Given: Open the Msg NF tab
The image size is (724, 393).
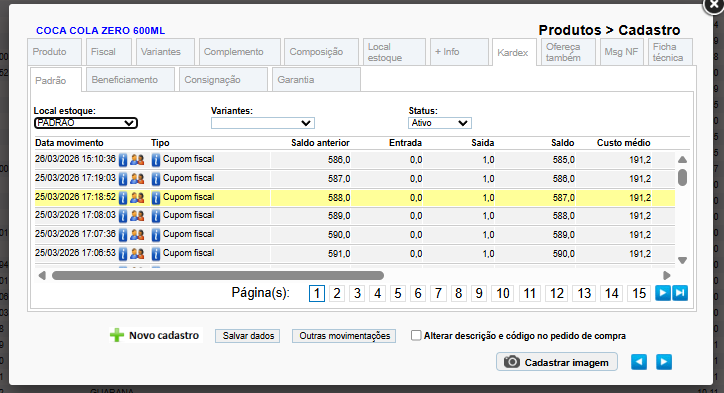Looking at the screenshot, I should (x=621, y=52).
